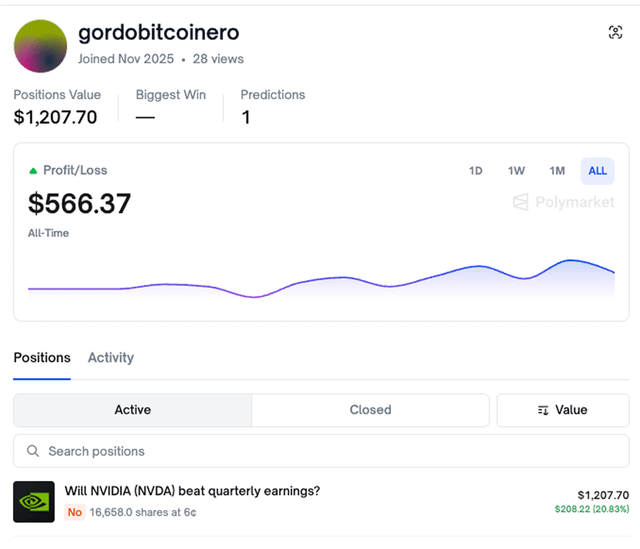Click the magnifier icon in the search box
Image resolution: width=640 pixels, height=549 pixels.
pos(34,451)
